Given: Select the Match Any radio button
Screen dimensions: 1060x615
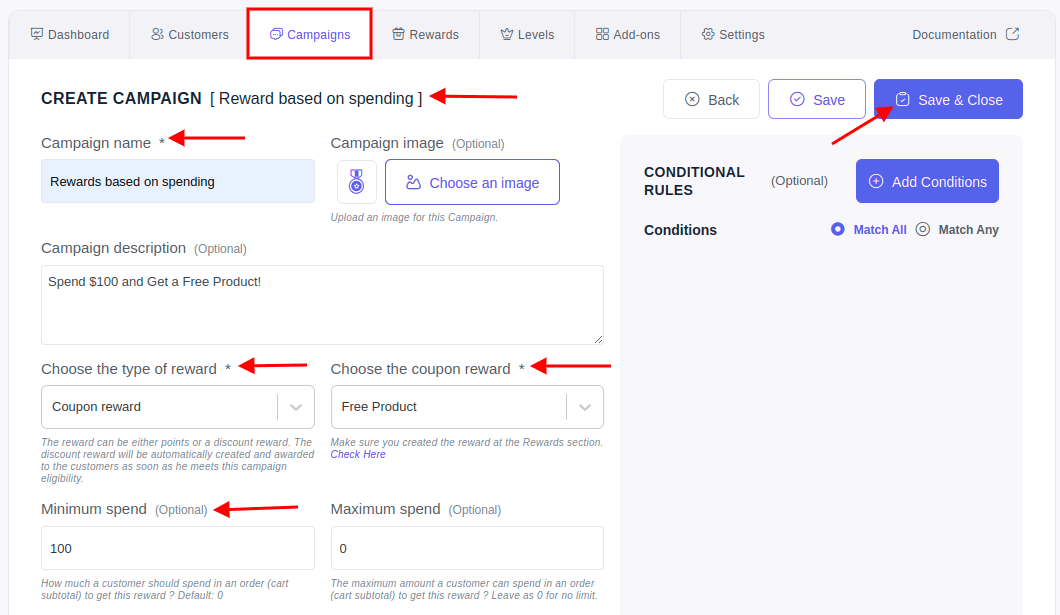Looking at the screenshot, I should click(923, 229).
